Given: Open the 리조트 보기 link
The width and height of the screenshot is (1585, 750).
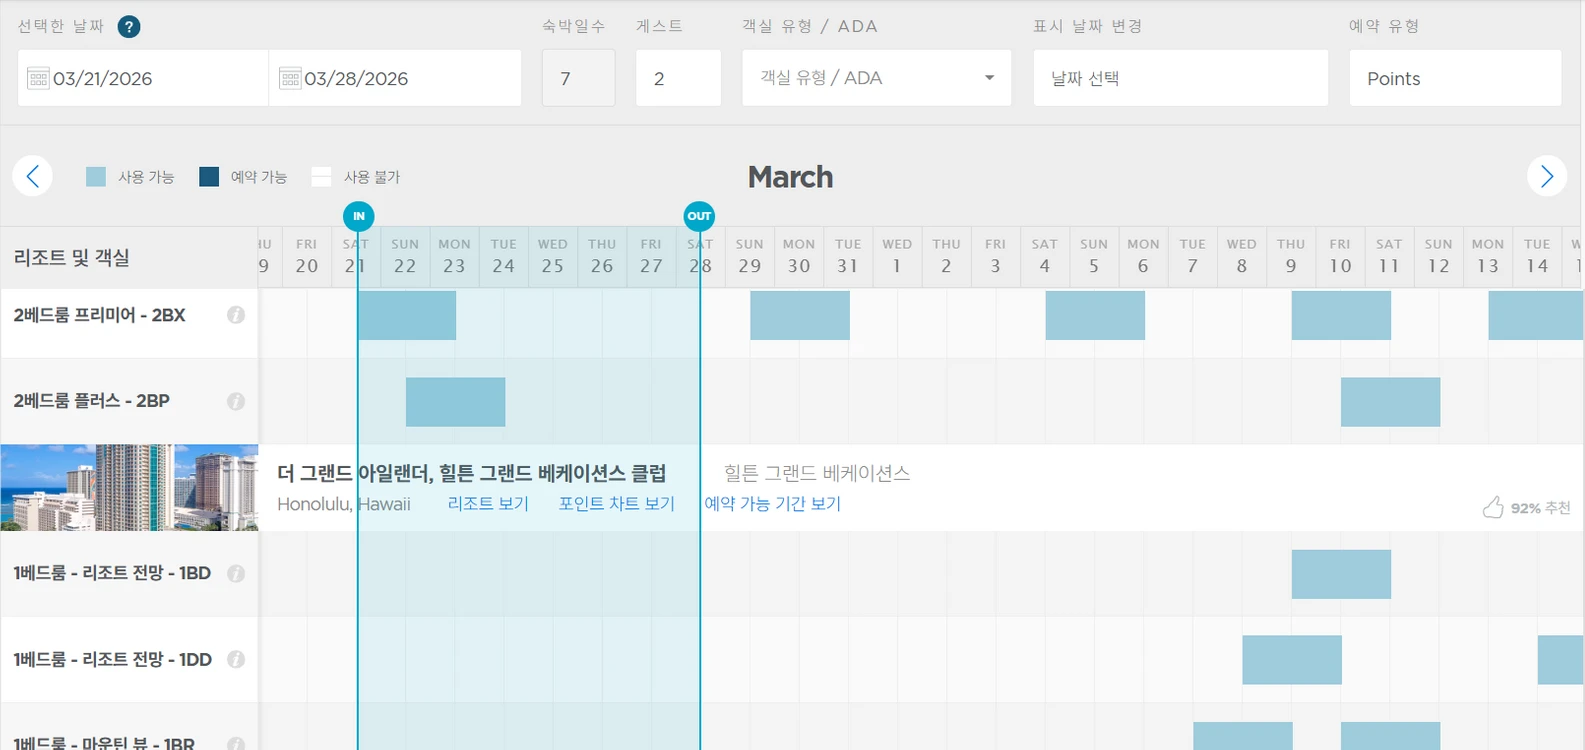Looking at the screenshot, I should click(488, 504).
